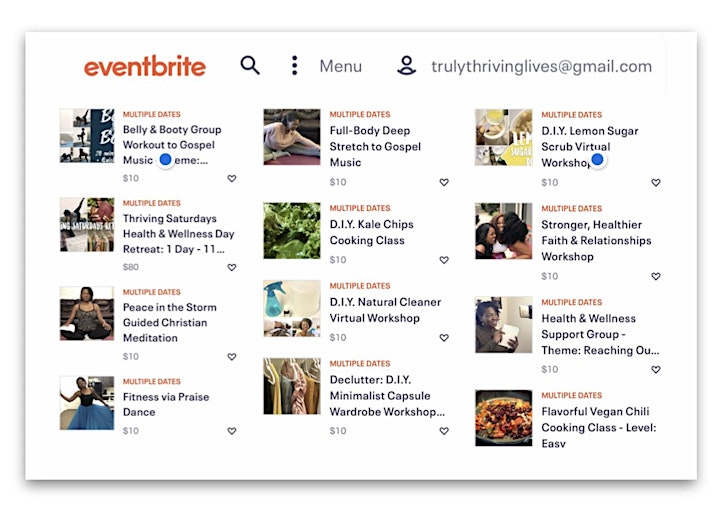Viewport: 720px width, 508px height.
Task: Select Flavorful Vegan Chili Cooking Class title
Action: (599, 427)
